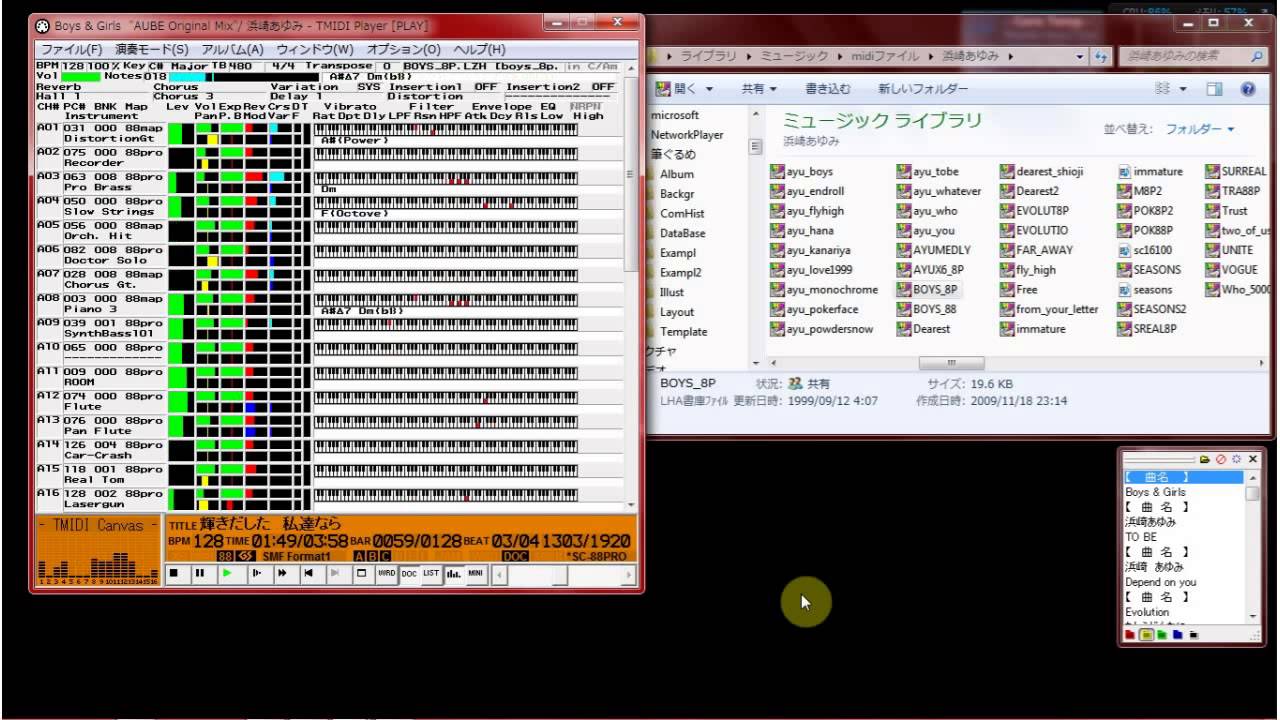
Task: Pause the playing MIDI song
Action: click(x=200, y=573)
